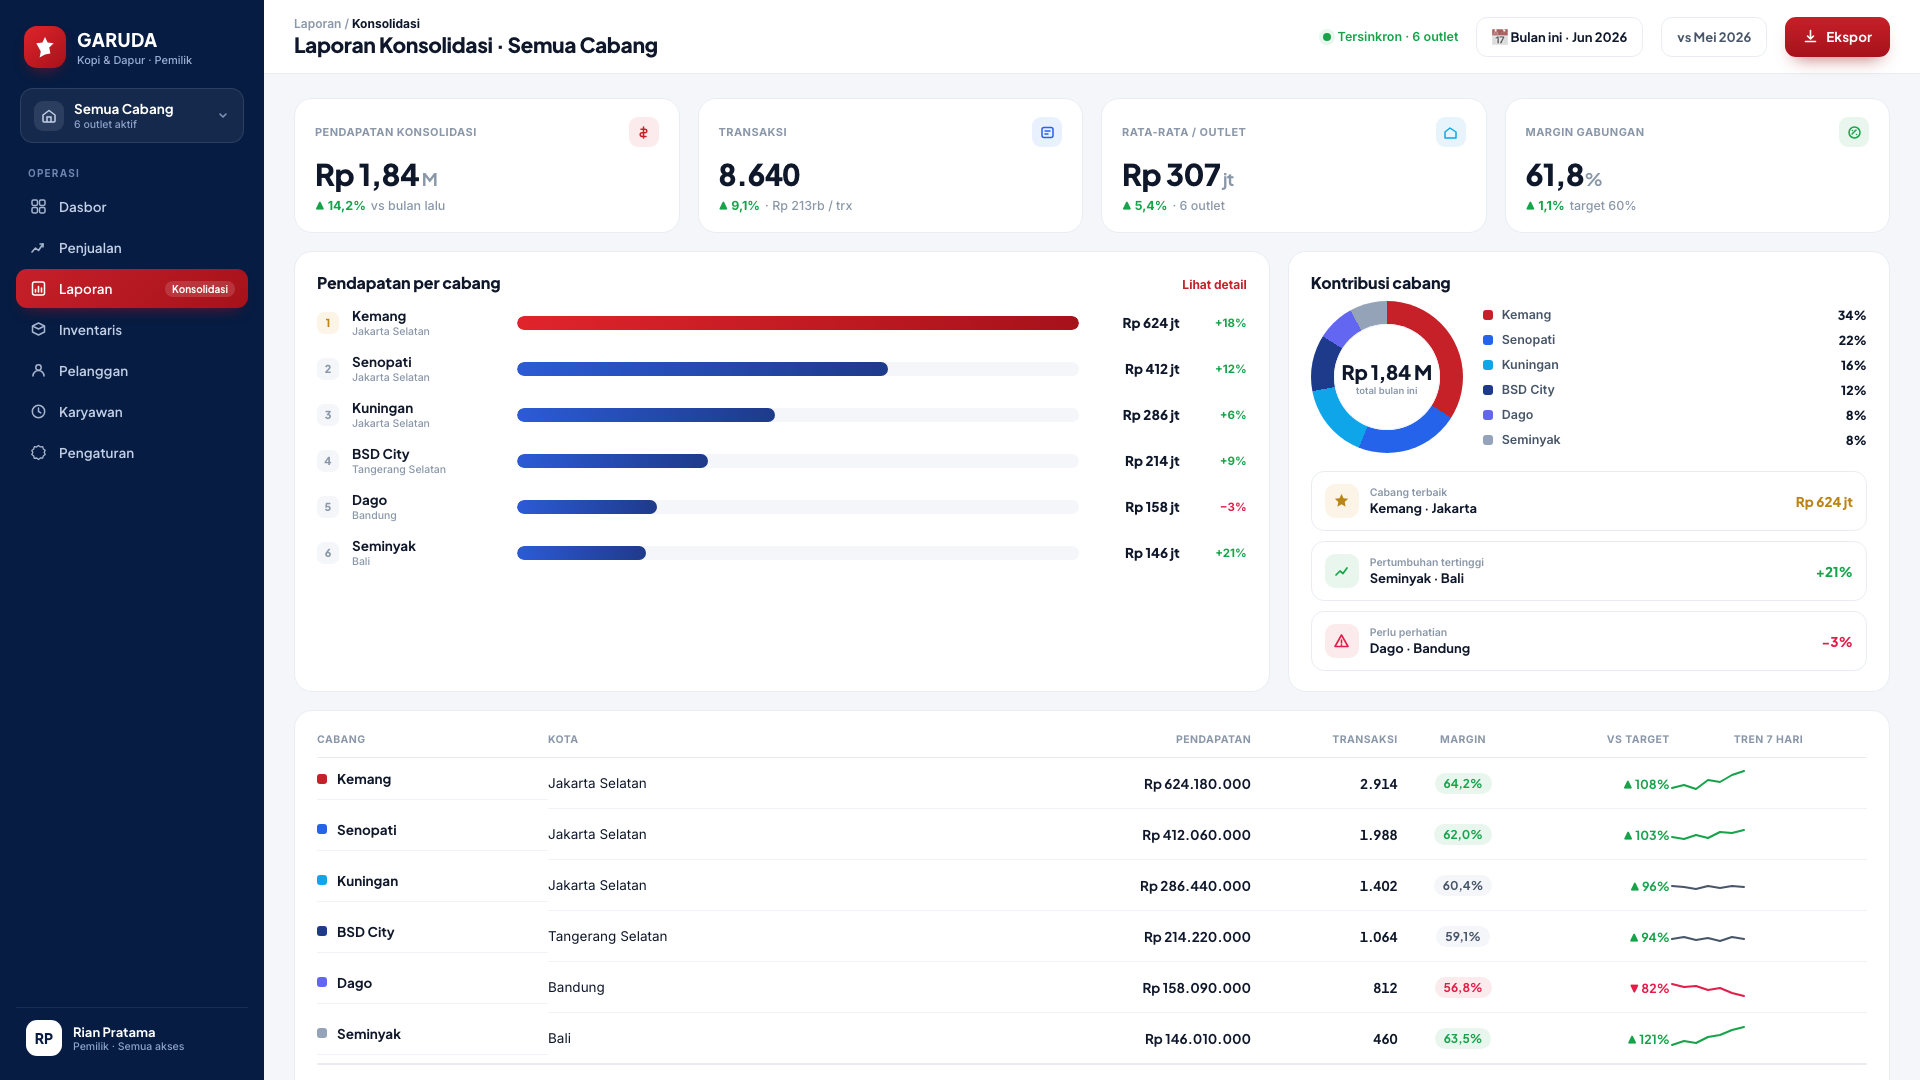Open the vs Mei 2026 comparison selector

tap(1714, 37)
